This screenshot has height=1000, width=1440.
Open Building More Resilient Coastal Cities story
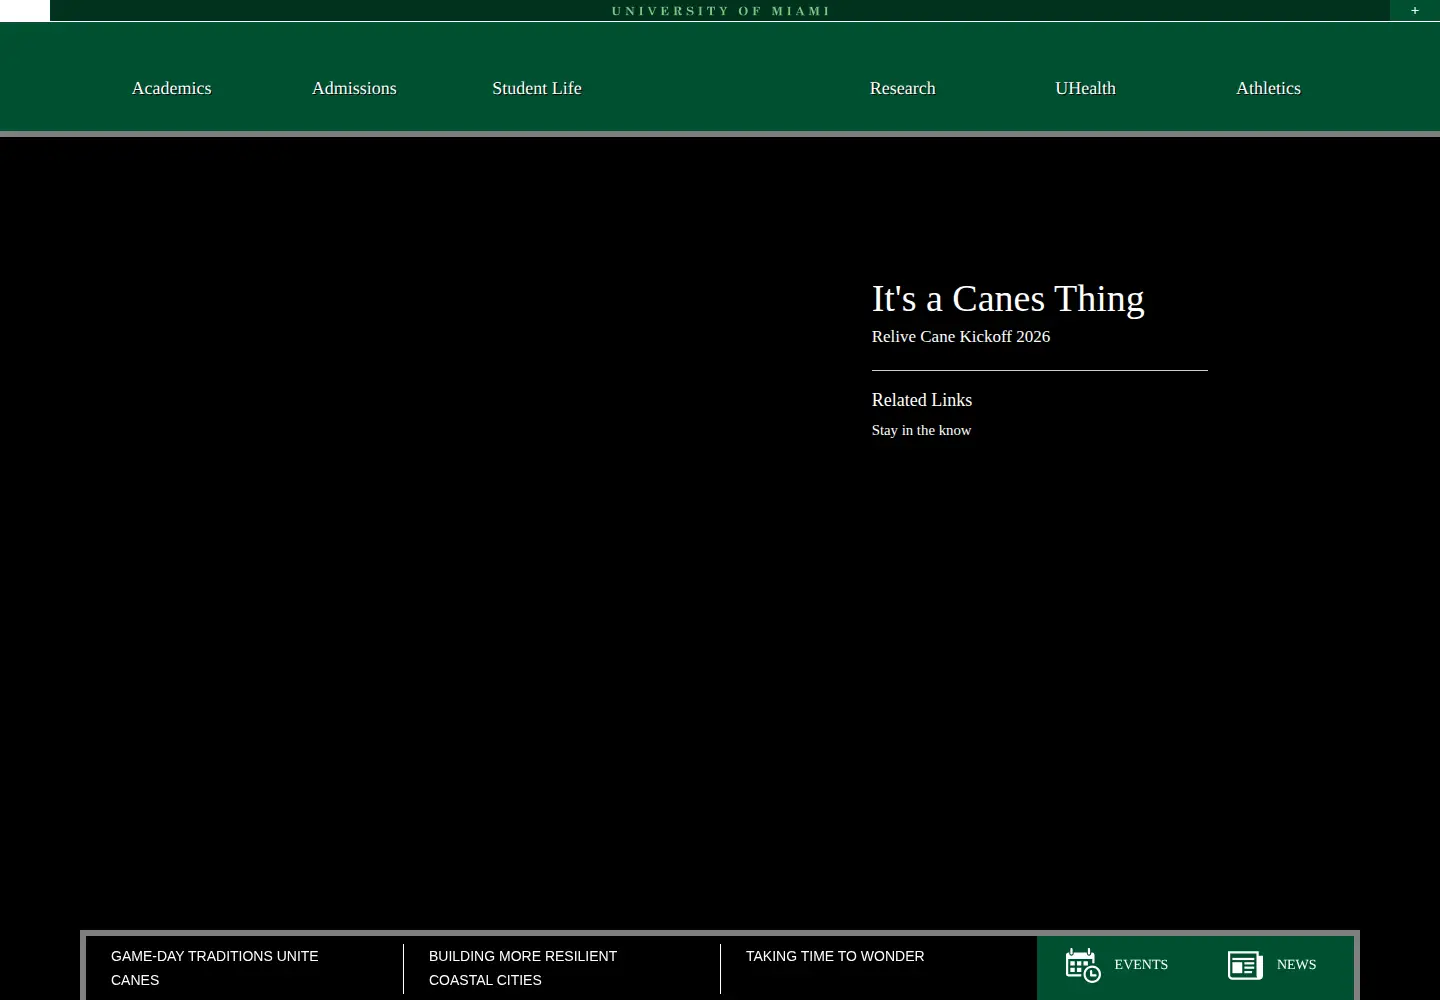(523, 968)
